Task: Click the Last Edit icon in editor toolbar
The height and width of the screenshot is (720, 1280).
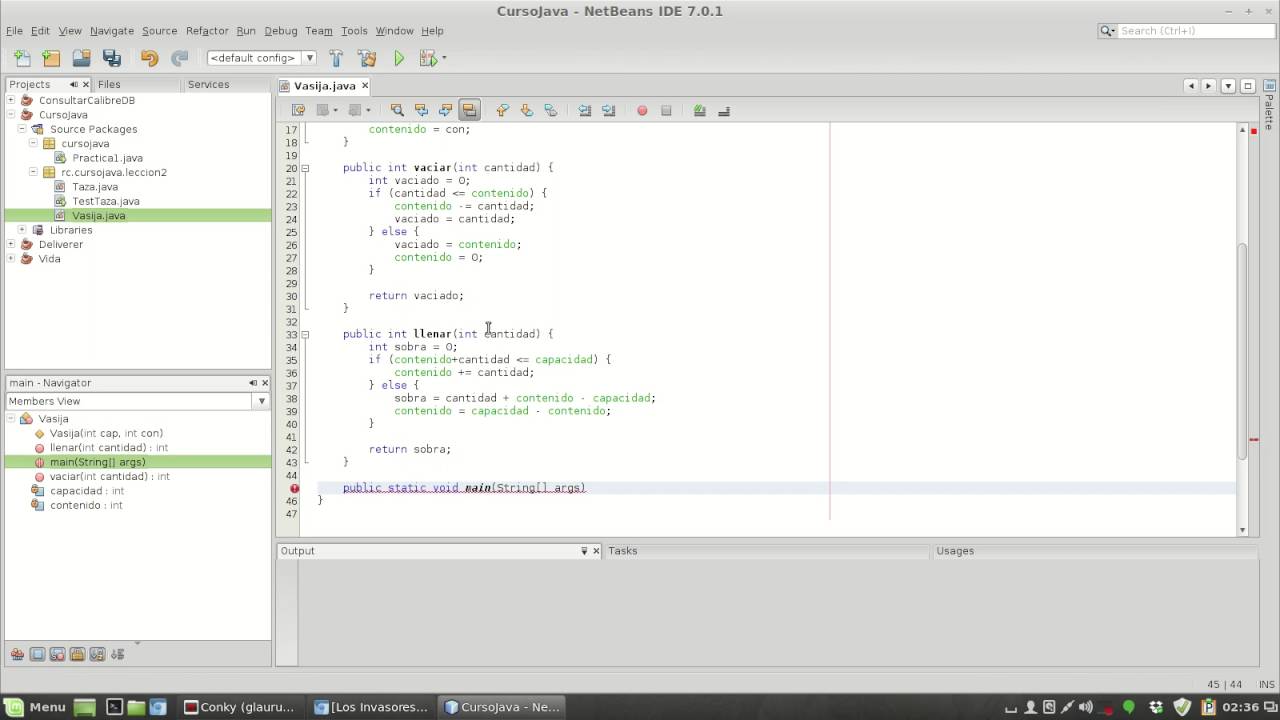Action: tap(298, 110)
